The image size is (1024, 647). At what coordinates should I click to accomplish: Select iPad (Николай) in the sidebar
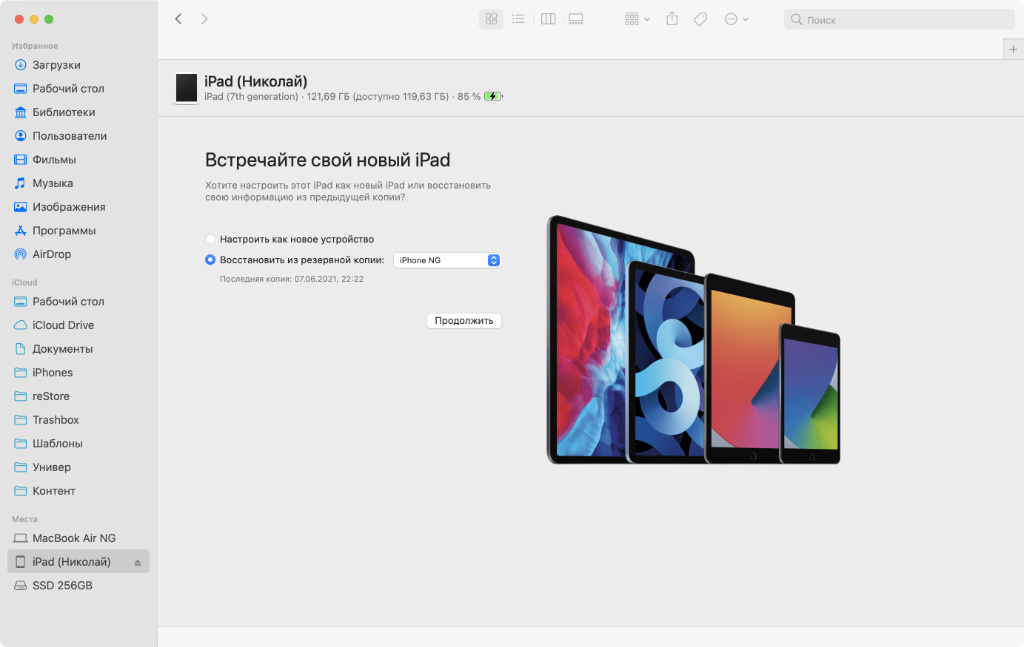click(x=78, y=561)
